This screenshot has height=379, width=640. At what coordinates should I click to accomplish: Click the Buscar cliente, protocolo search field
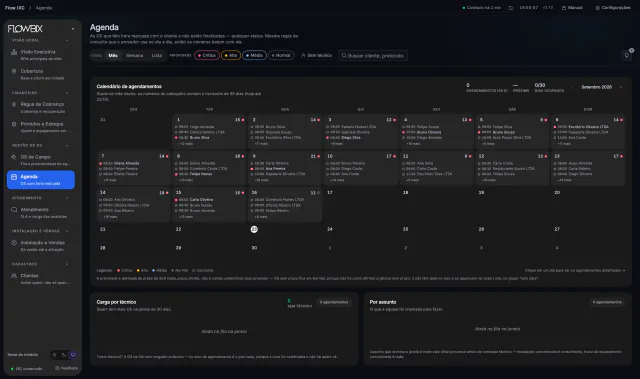373,55
